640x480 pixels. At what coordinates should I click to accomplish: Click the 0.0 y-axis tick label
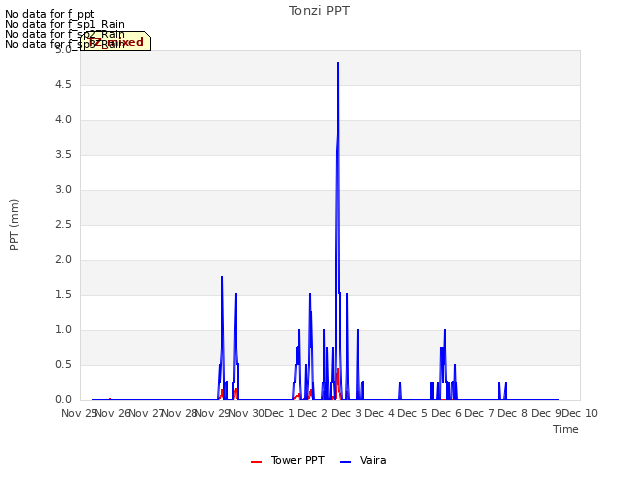coord(63,400)
